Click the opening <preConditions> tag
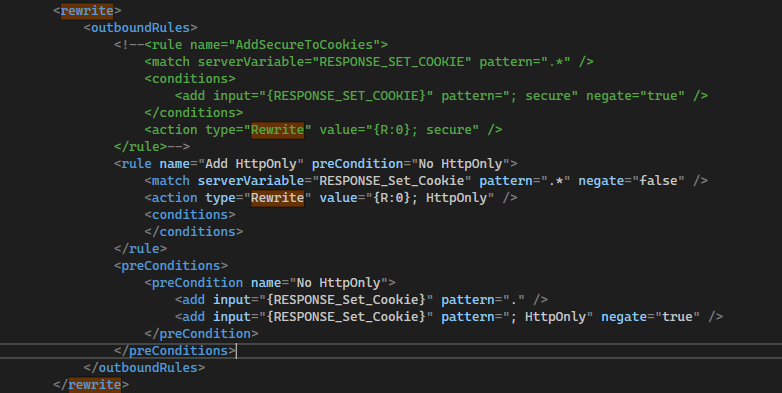This screenshot has height=393, width=782. (x=171, y=265)
